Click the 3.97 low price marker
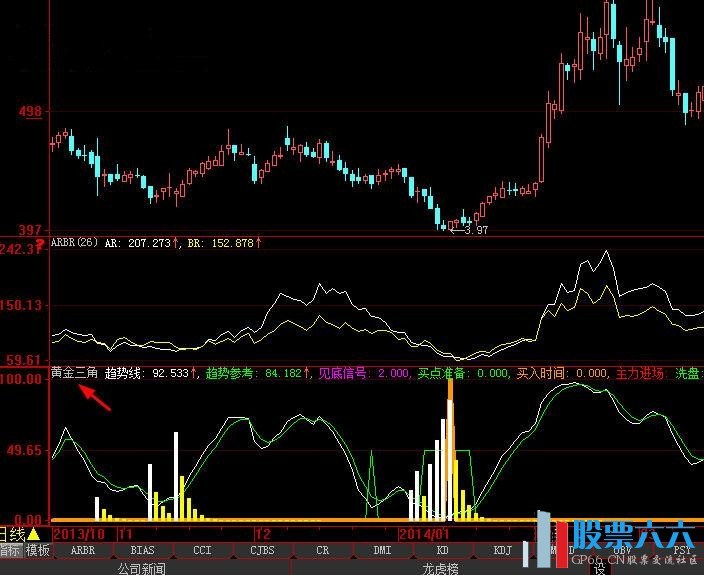This screenshot has height=575, width=704. [476, 231]
